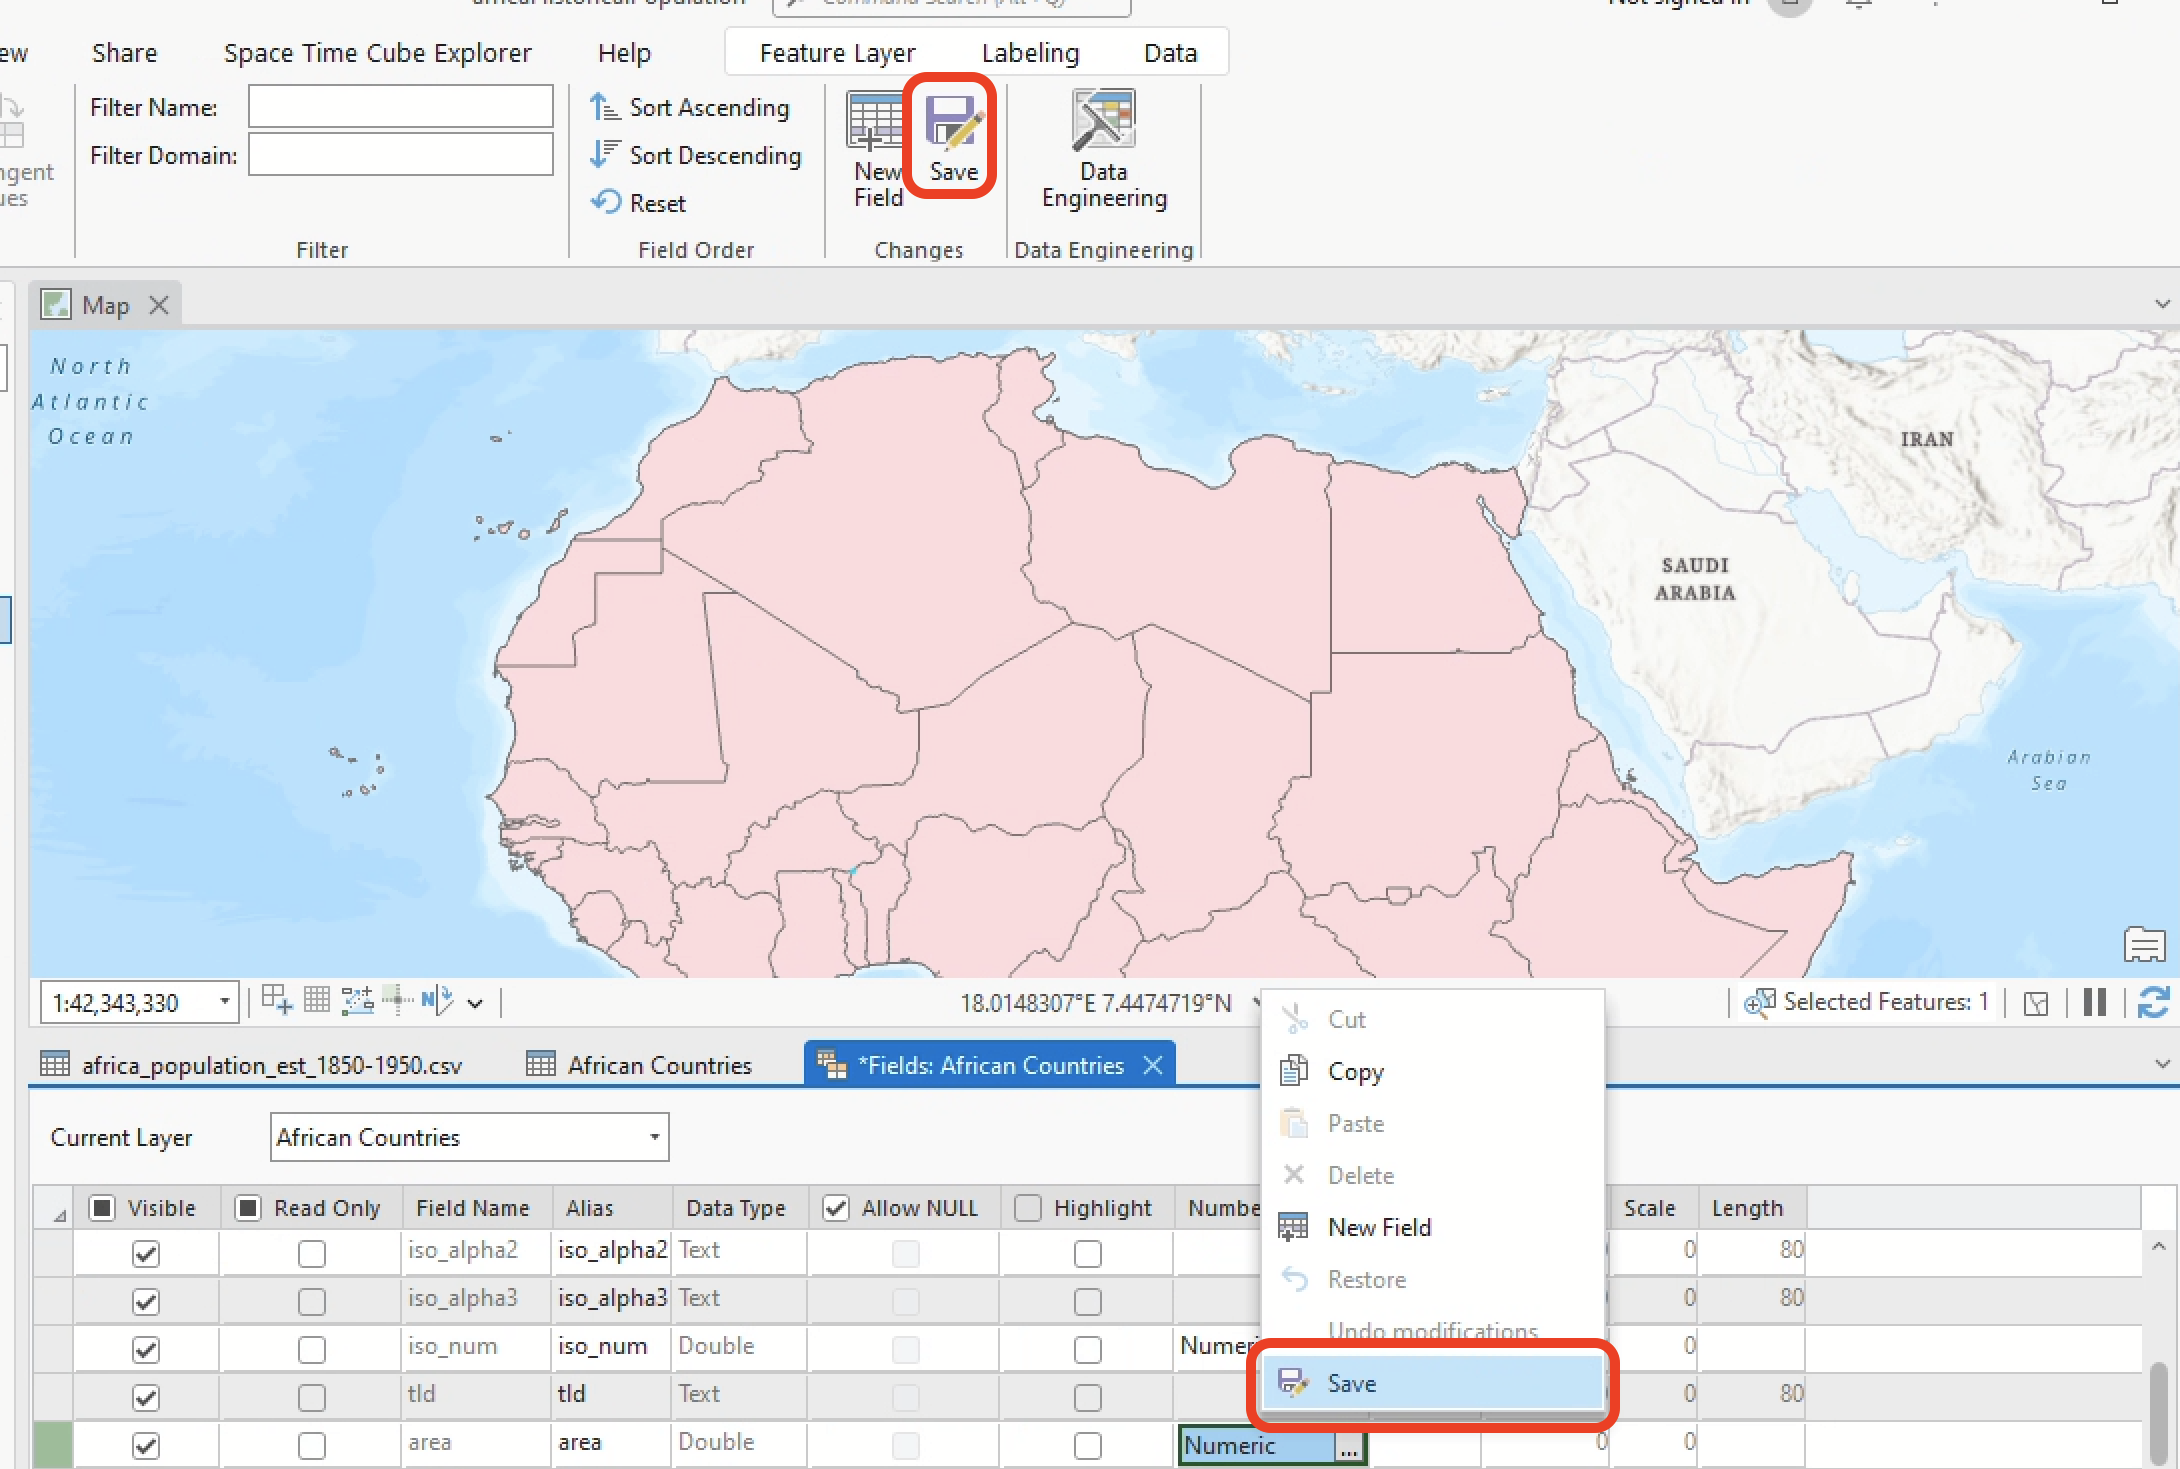This screenshot has height=1469, width=2180.
Task: Click in the Filter Name input
Action: (x=400, y=107)
